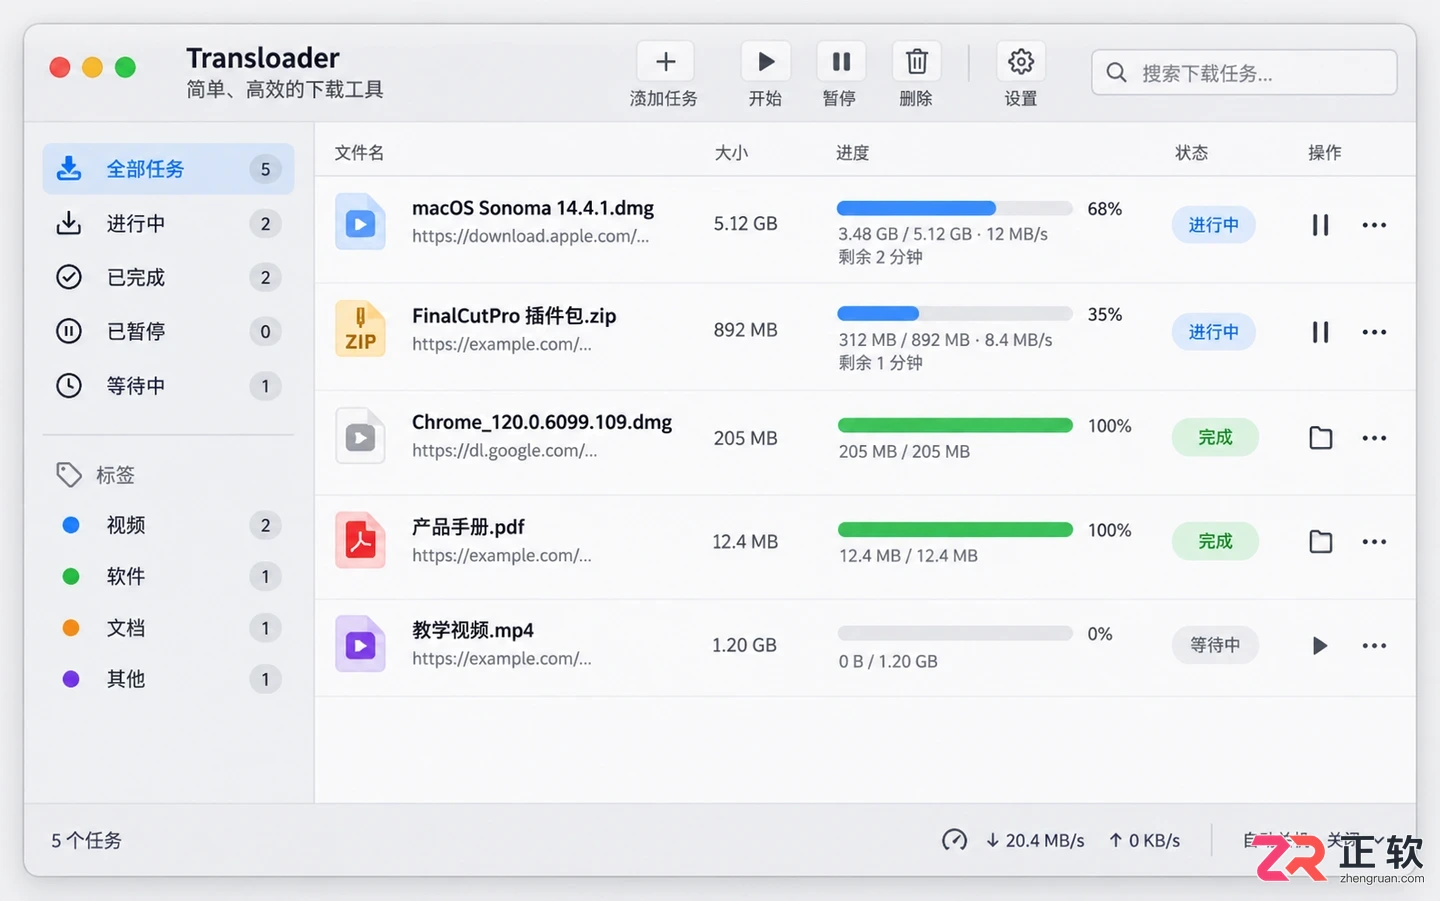This screenshot has width=1440, height=901.
Task: Click 等待中 status badge for 教学视频.mp4
Action: click(x=1215, y=646)
